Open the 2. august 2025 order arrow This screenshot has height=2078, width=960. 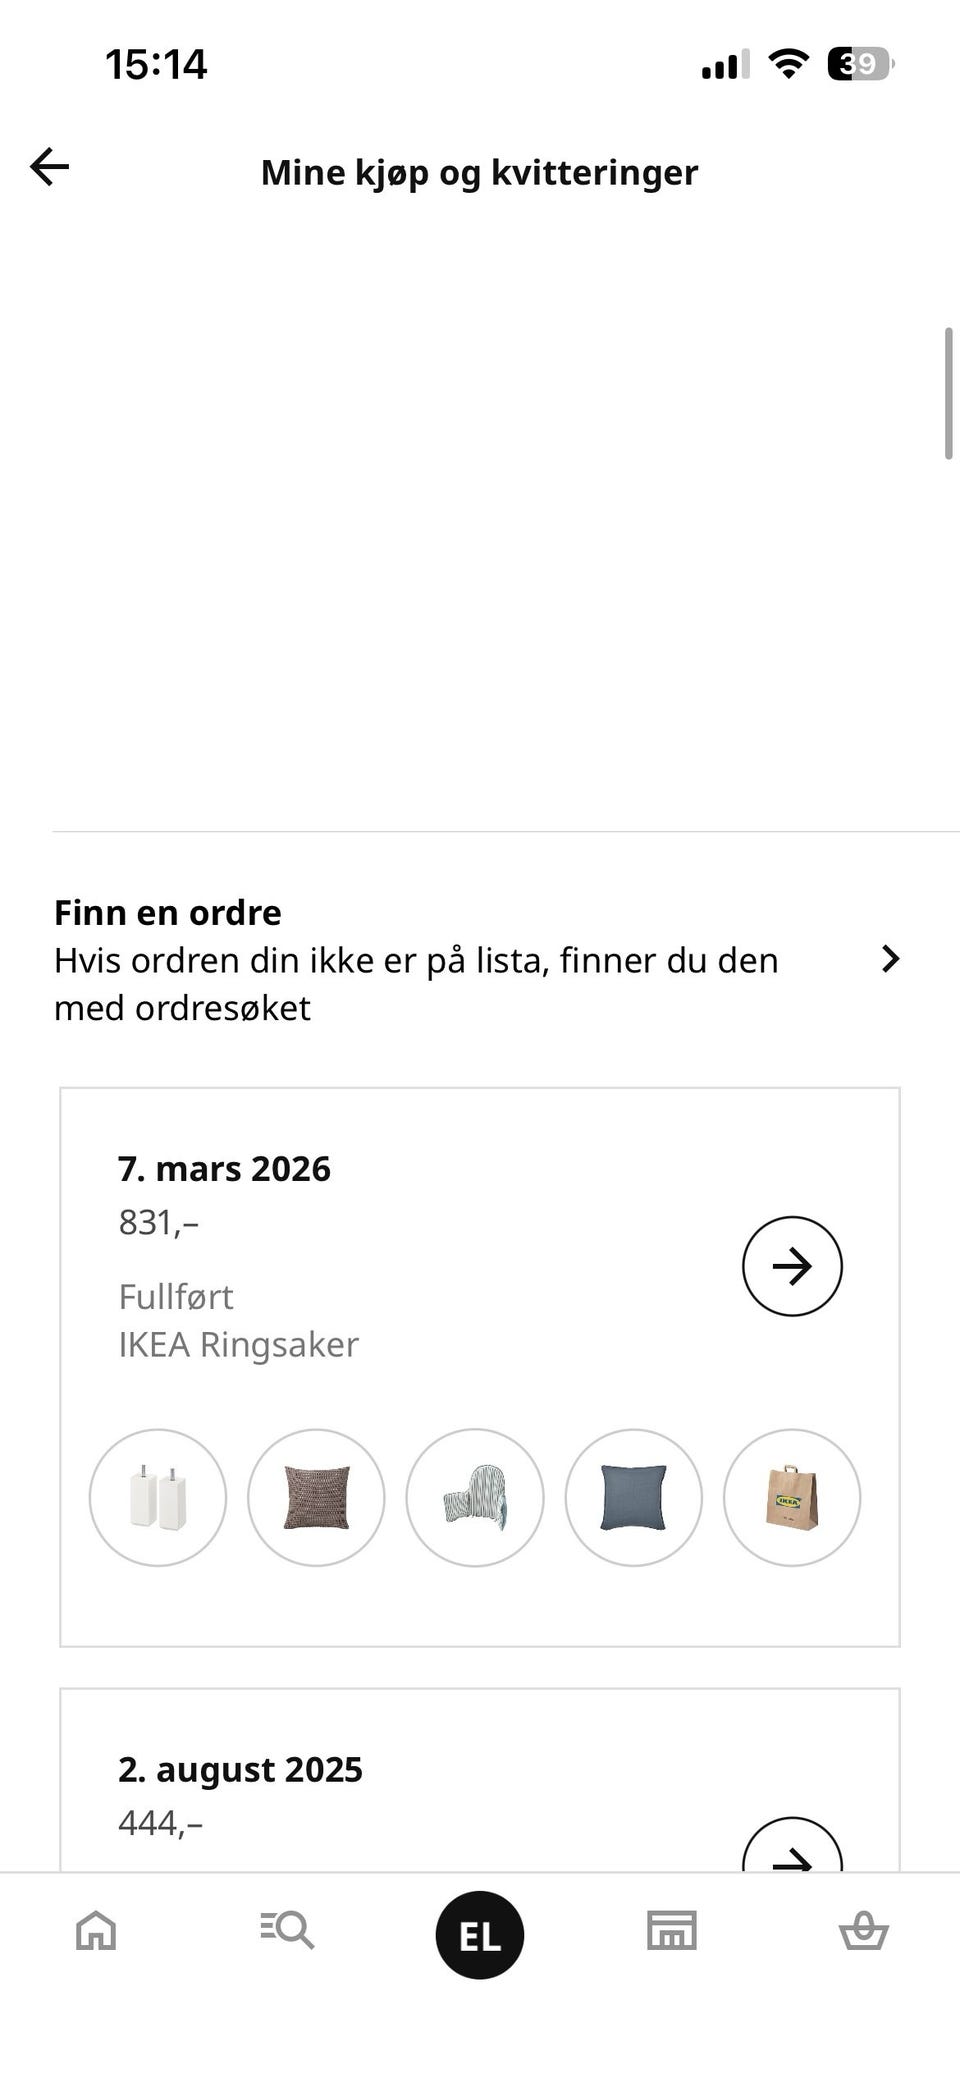click(x=792, y=1851)
